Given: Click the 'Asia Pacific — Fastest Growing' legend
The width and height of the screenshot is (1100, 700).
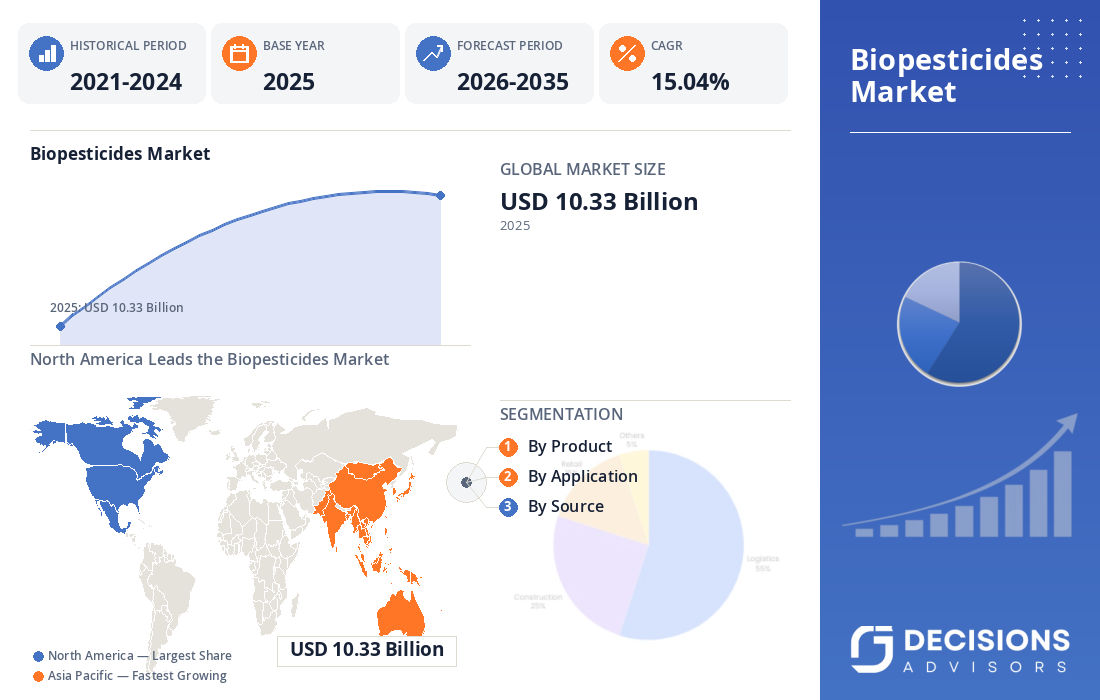Looking at the screenshot, I should point(137,675).
